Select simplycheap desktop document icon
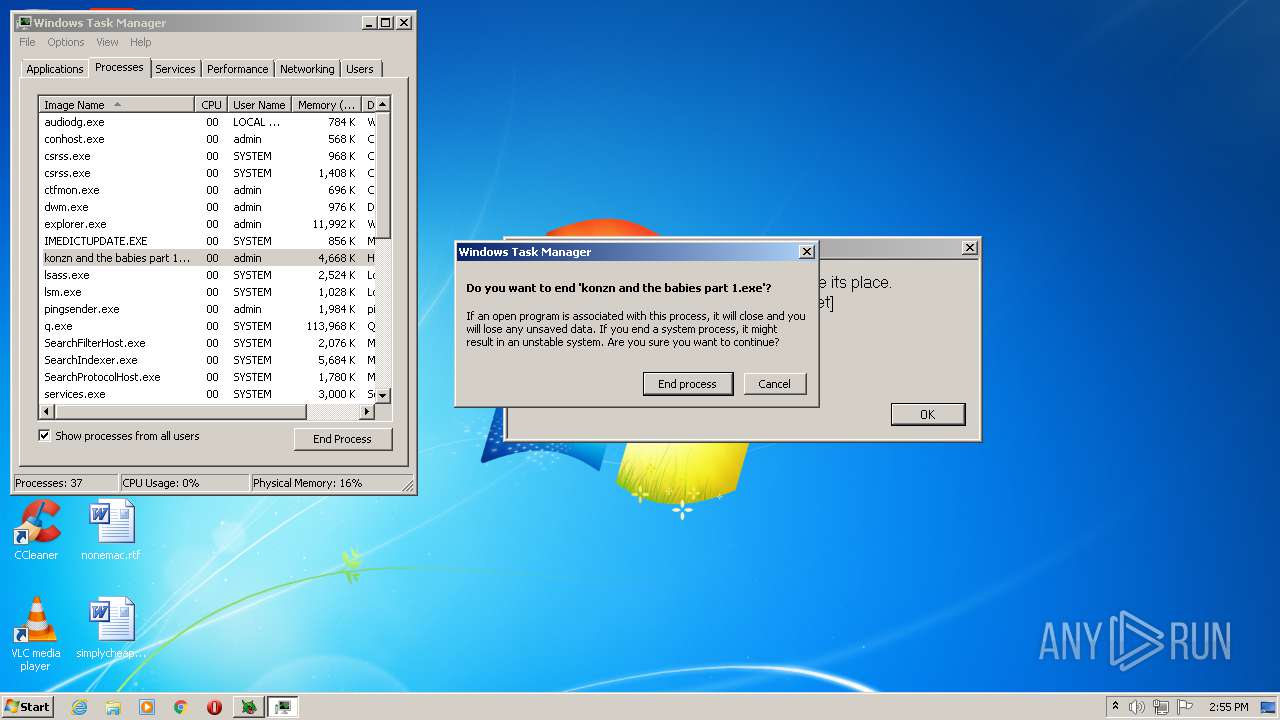Image resolution: width=1280 pixels, height=720 pixels. point(111,628)
